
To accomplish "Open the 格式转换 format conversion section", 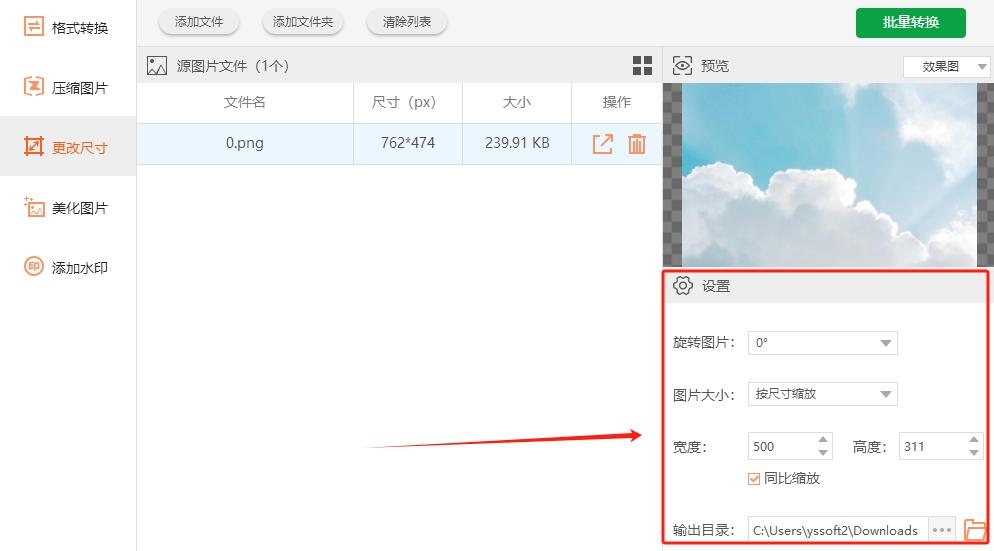I will (x=66, y=27).
